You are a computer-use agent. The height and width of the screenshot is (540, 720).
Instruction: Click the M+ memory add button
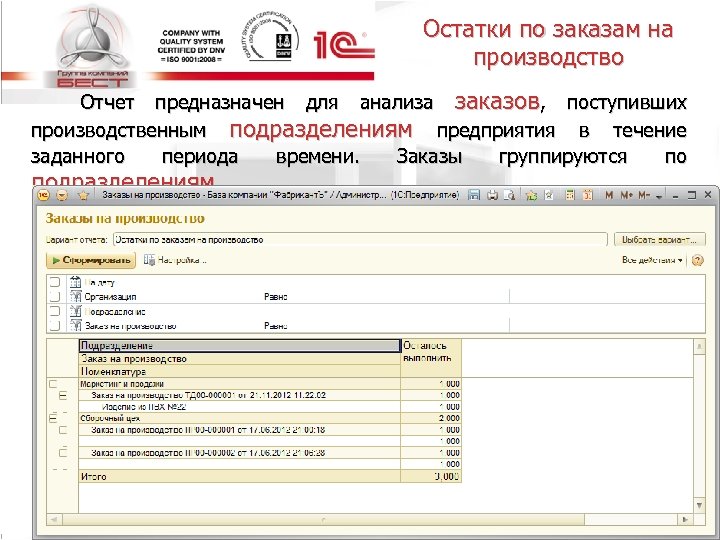(x=626, y=195)
